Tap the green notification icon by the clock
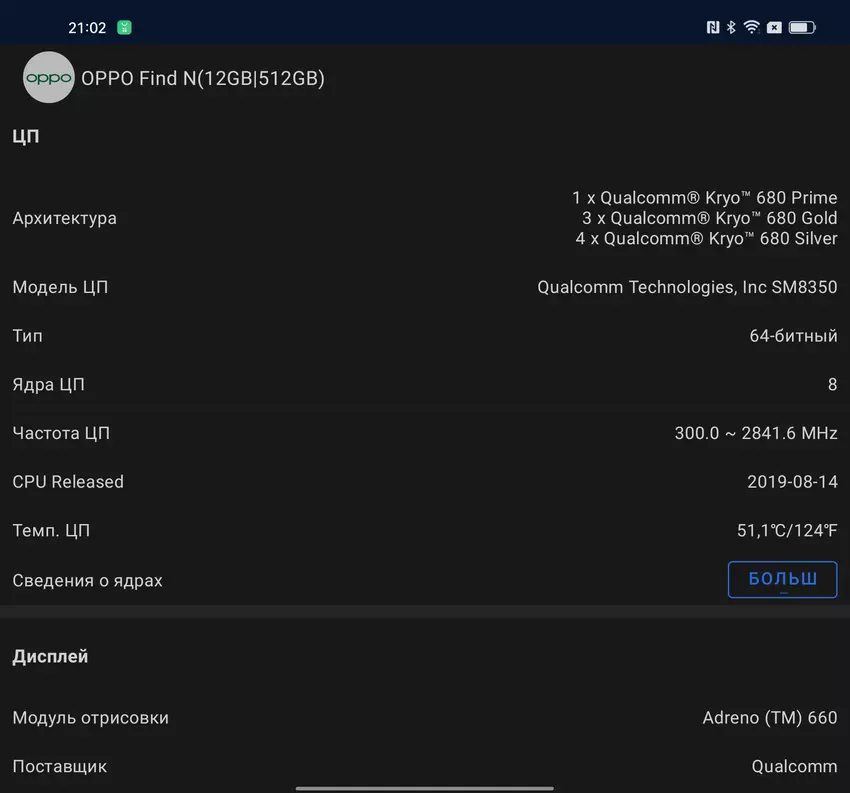Viewport: 850px width, 793px height. point(124,28)
